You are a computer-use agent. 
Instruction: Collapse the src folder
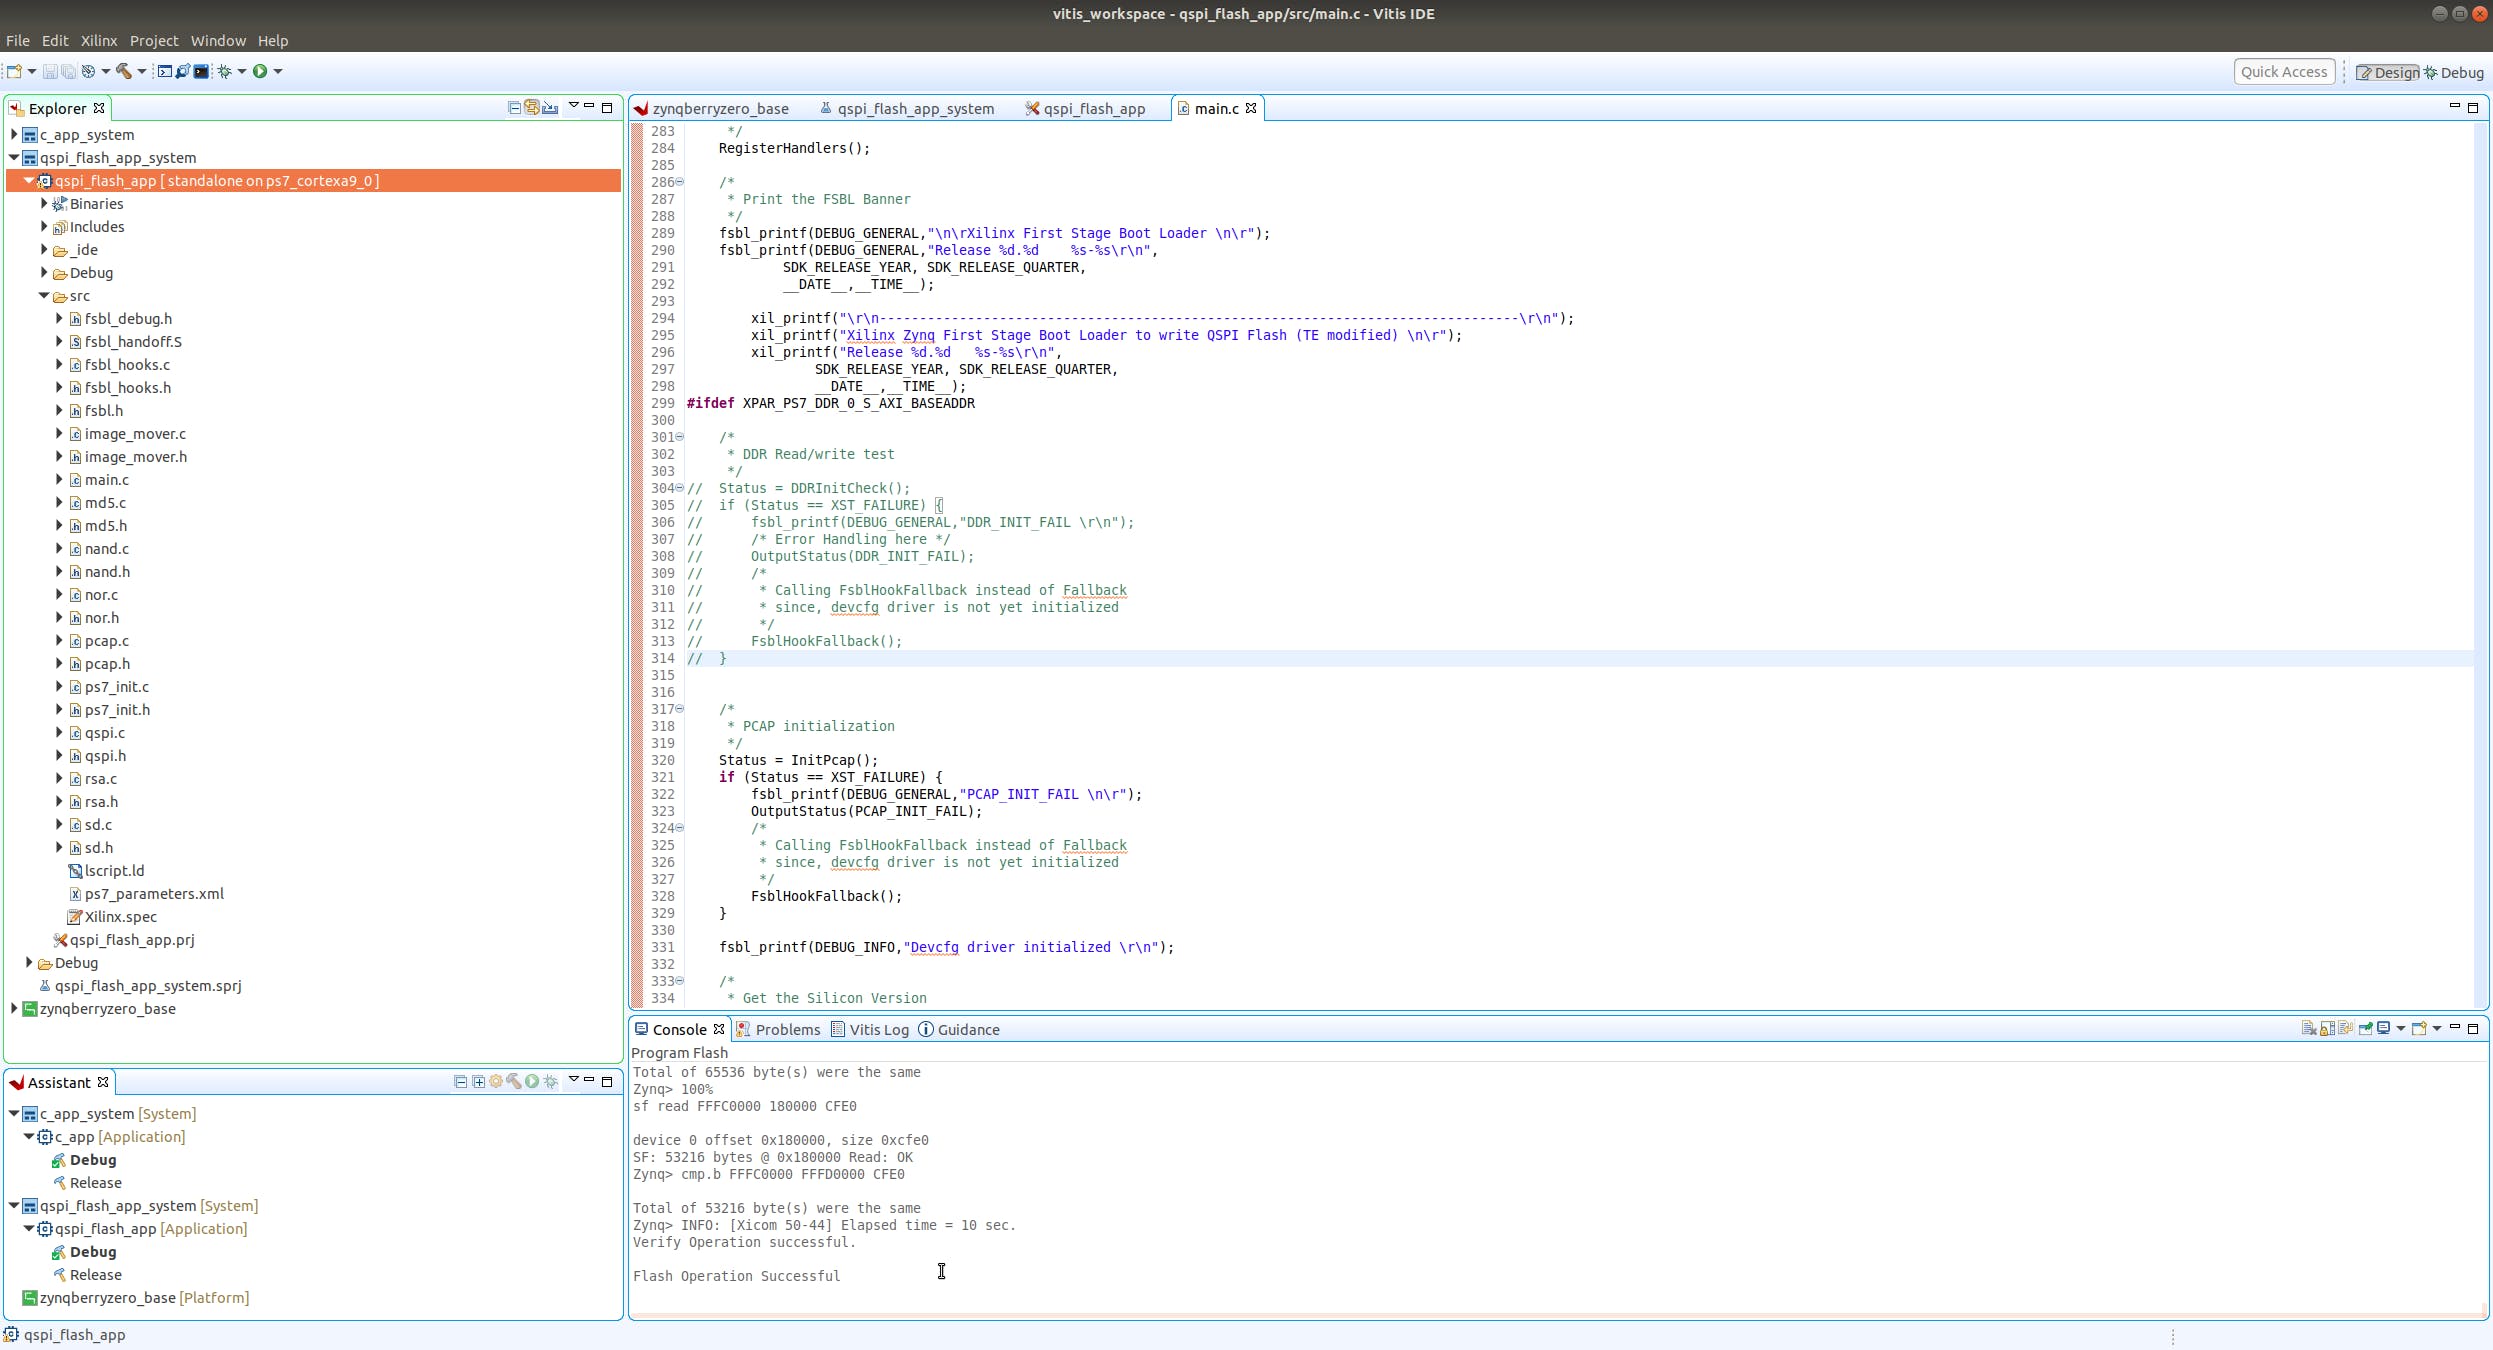[x=44, y=295]
